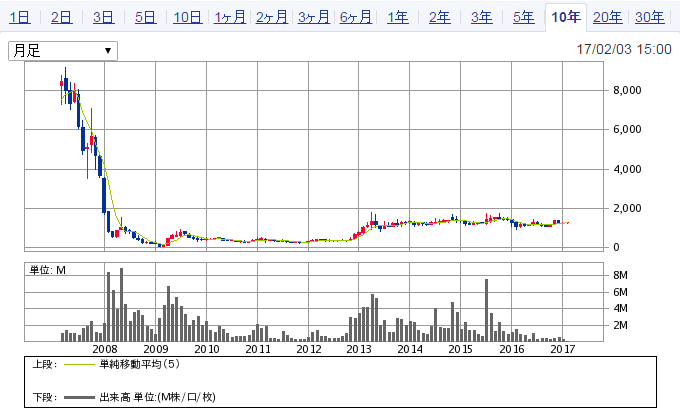
Task: Click the 単位: M volume unit label
Action: tap(47, 271)
